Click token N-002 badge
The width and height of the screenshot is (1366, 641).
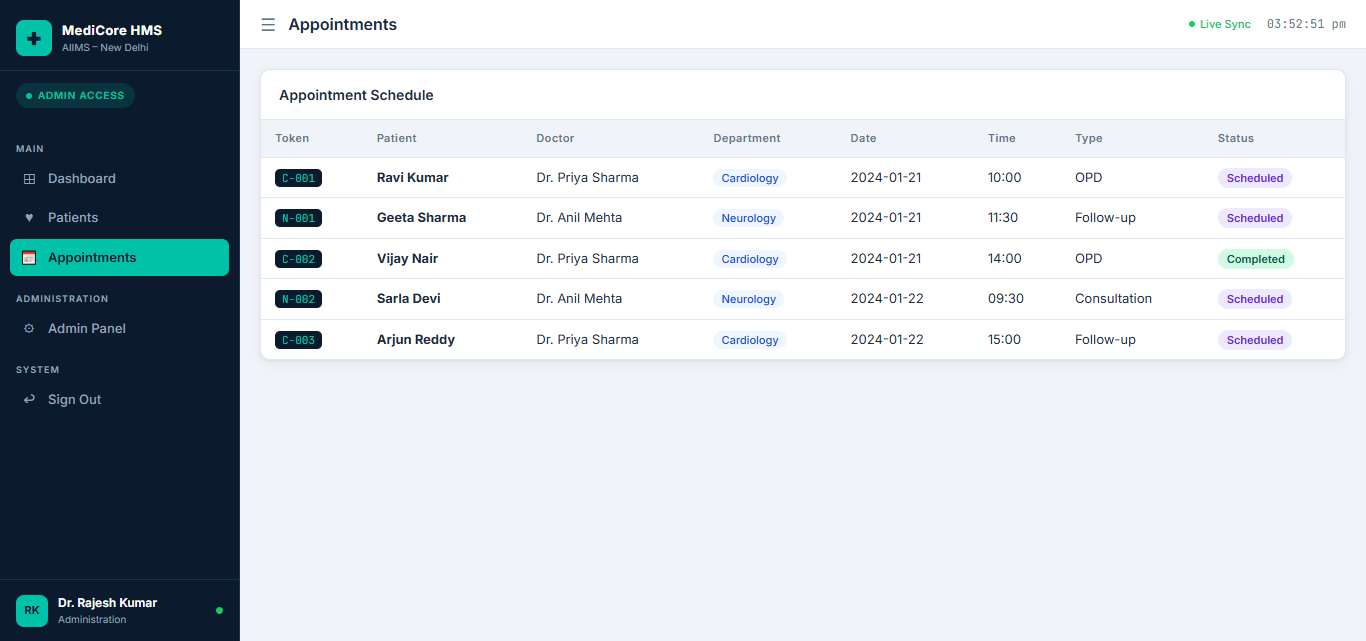point(298,299)
